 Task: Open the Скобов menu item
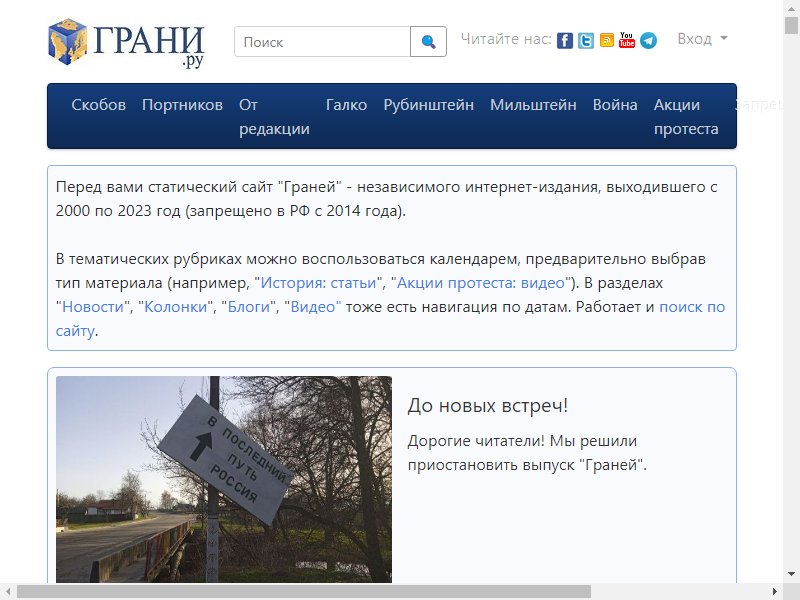point(98,105)
